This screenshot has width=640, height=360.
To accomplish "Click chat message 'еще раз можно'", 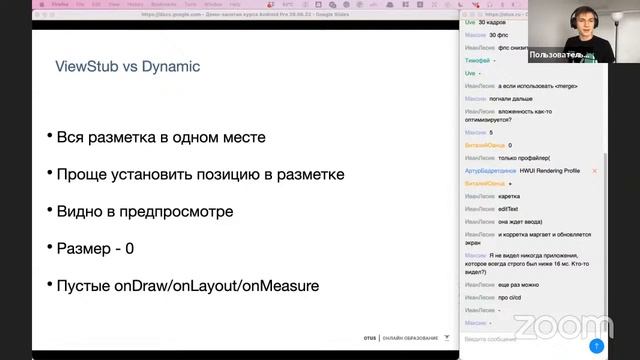I will click(x=518, y=285).
